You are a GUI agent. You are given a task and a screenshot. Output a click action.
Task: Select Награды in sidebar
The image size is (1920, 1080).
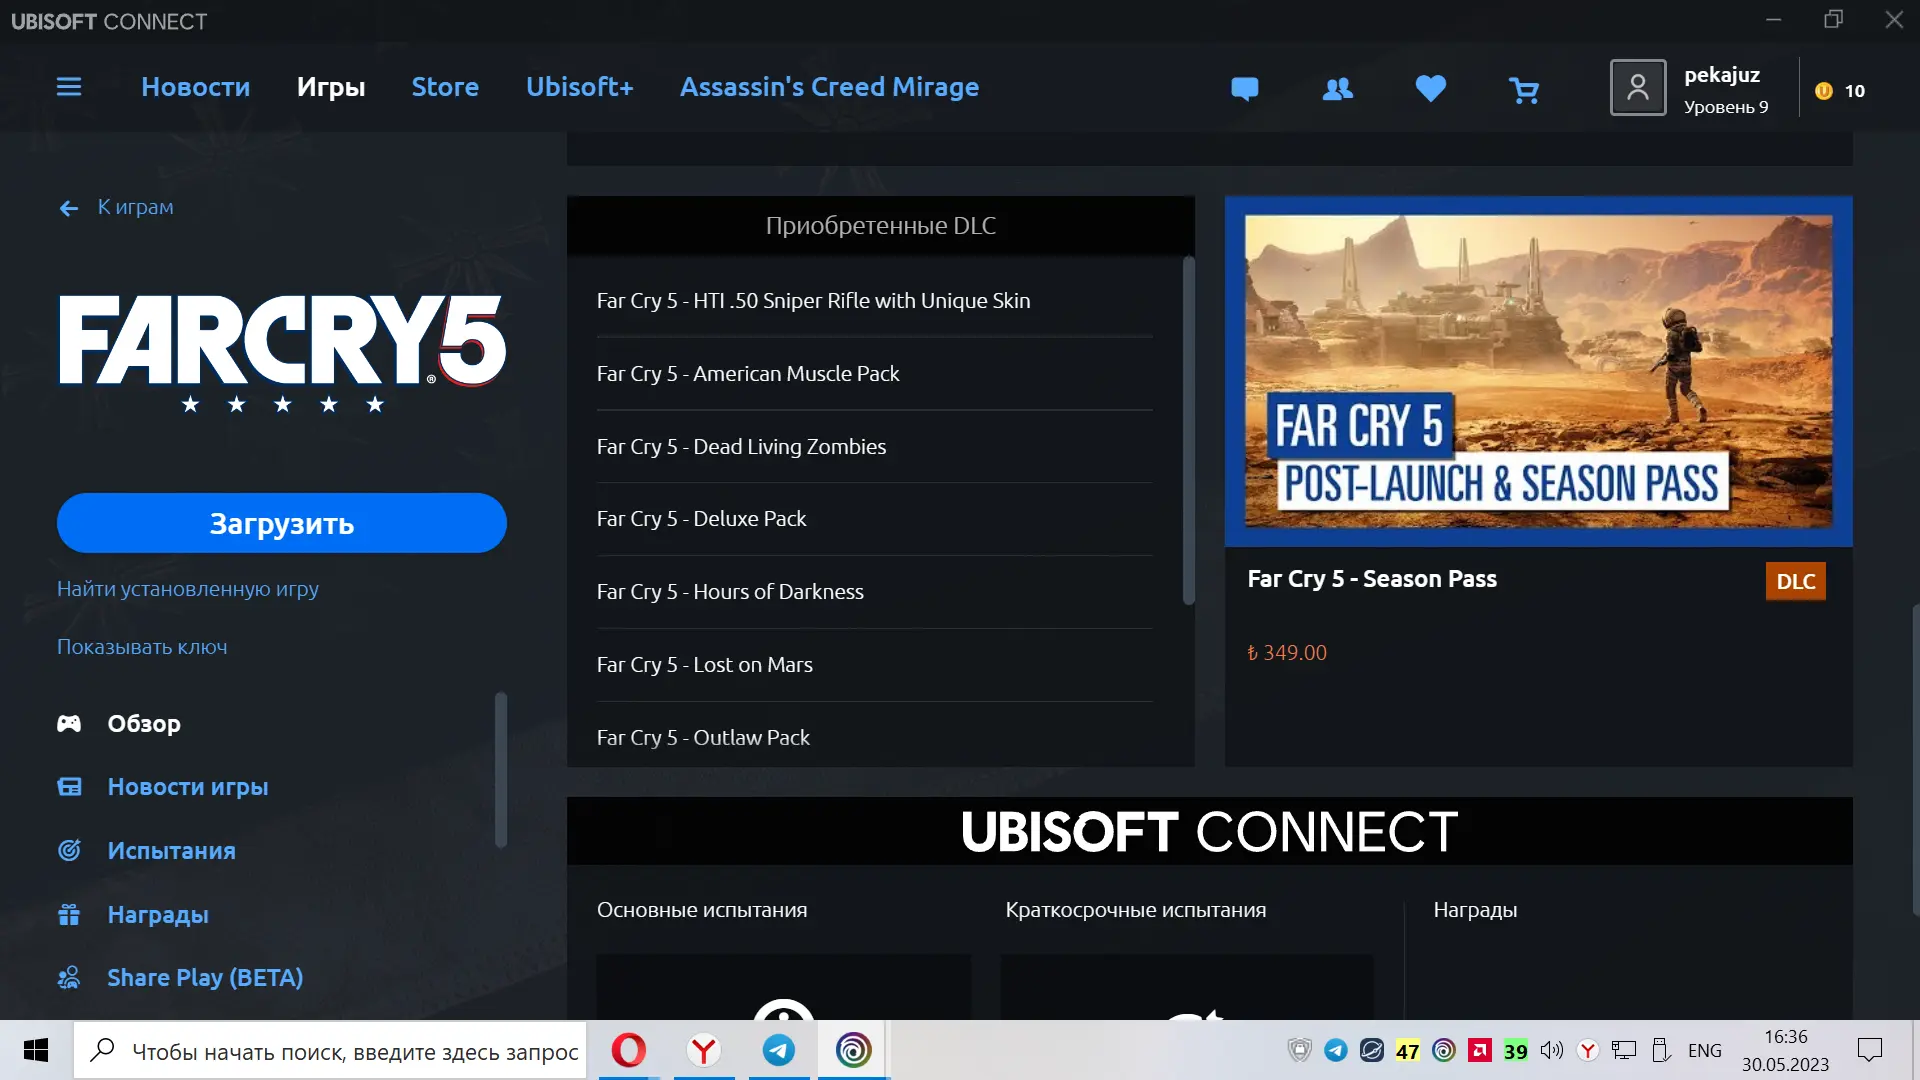click(x=158, y=914)
